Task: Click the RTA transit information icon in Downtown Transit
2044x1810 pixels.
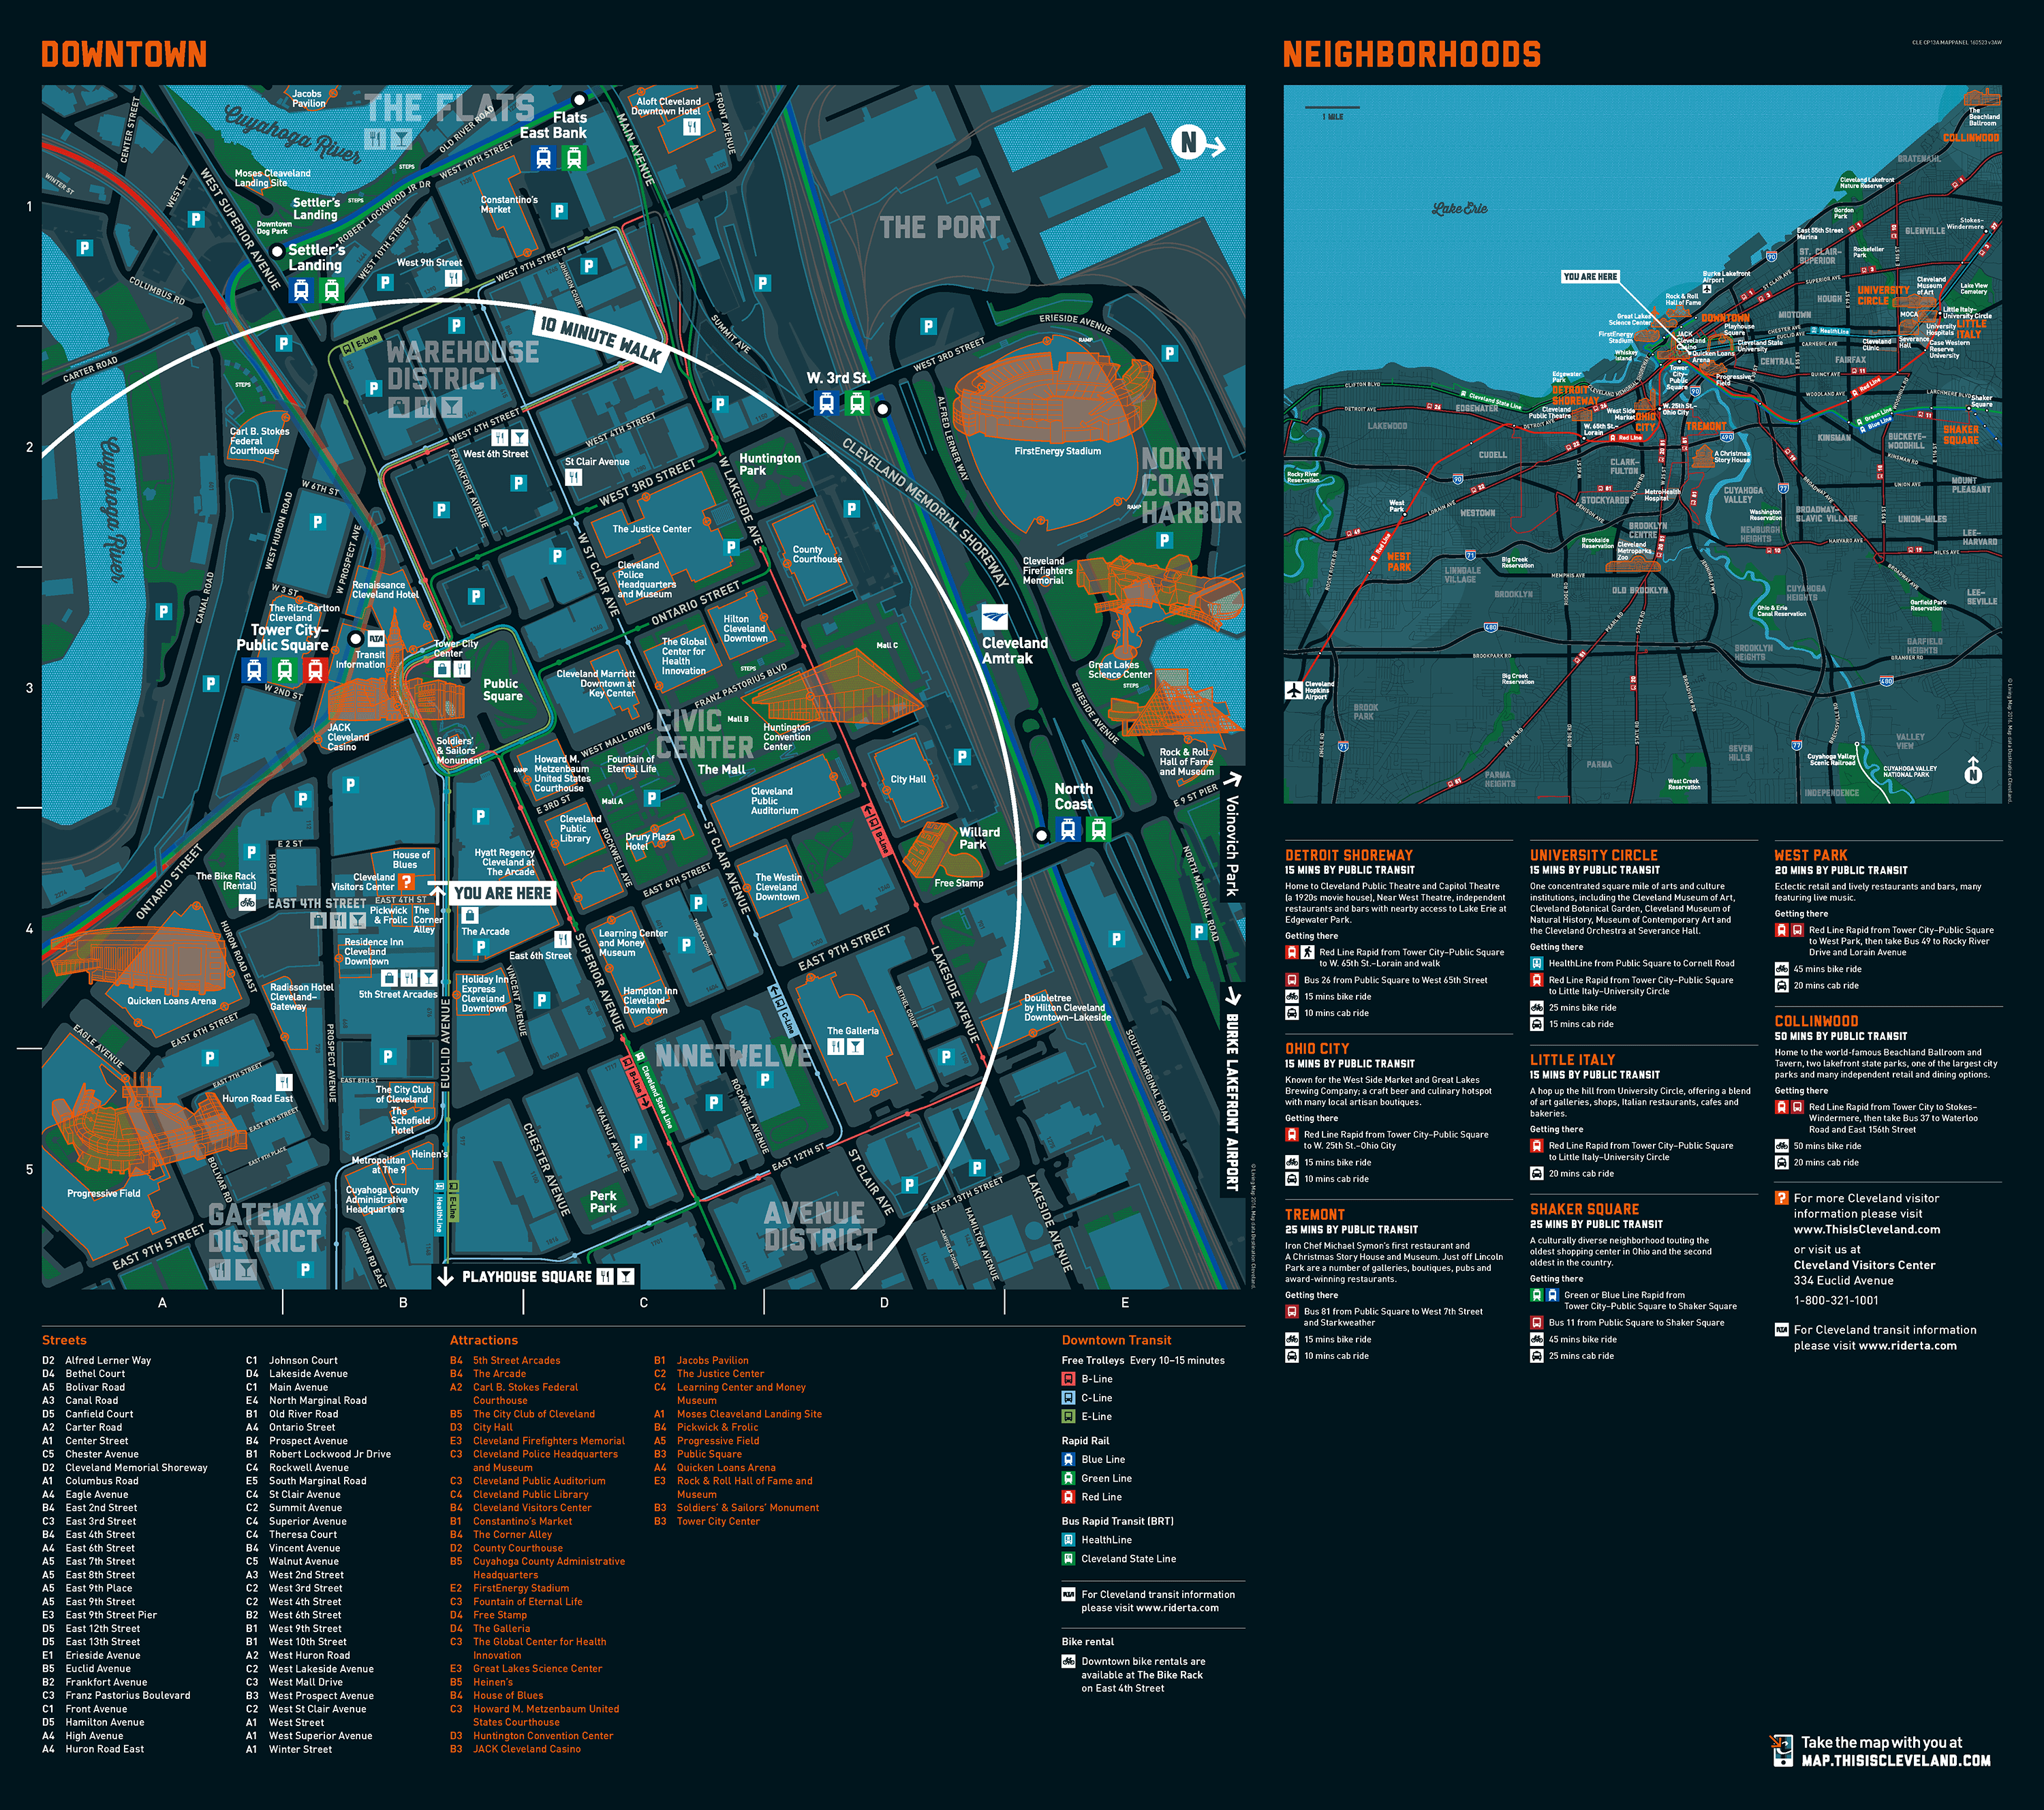Action: coord(1068,1594)
